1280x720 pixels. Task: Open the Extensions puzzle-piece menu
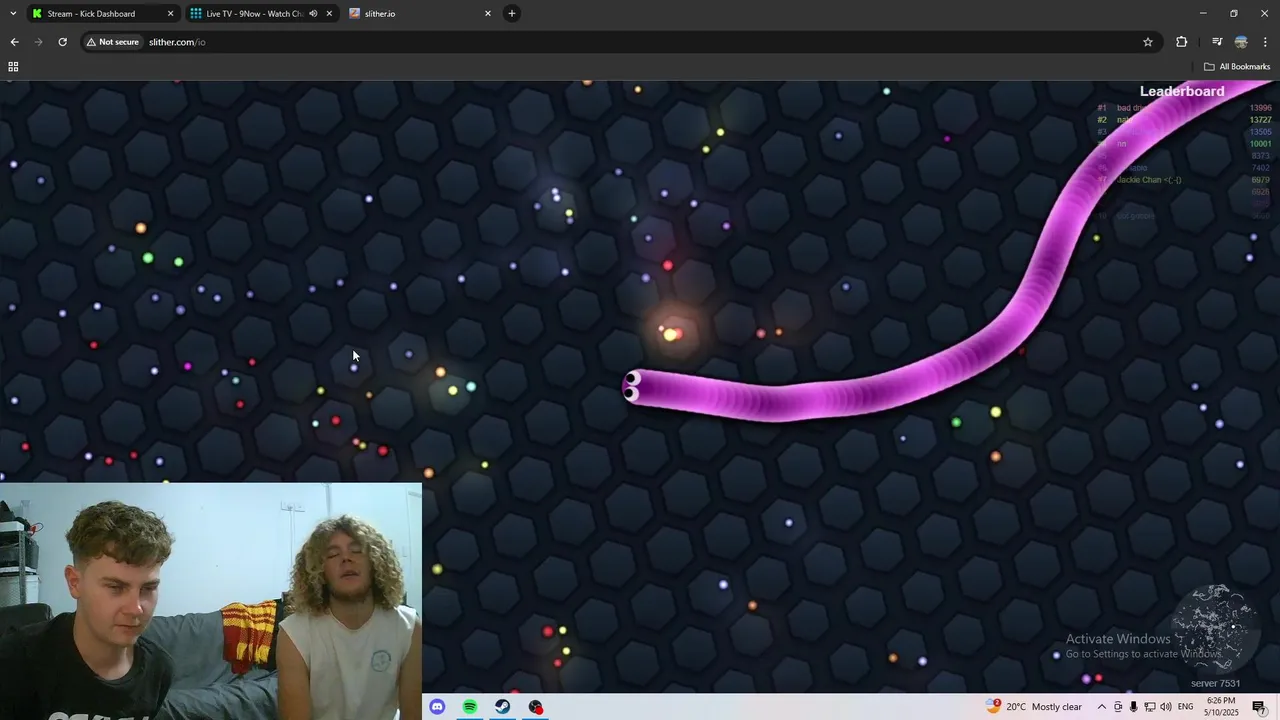point(1182,42)
